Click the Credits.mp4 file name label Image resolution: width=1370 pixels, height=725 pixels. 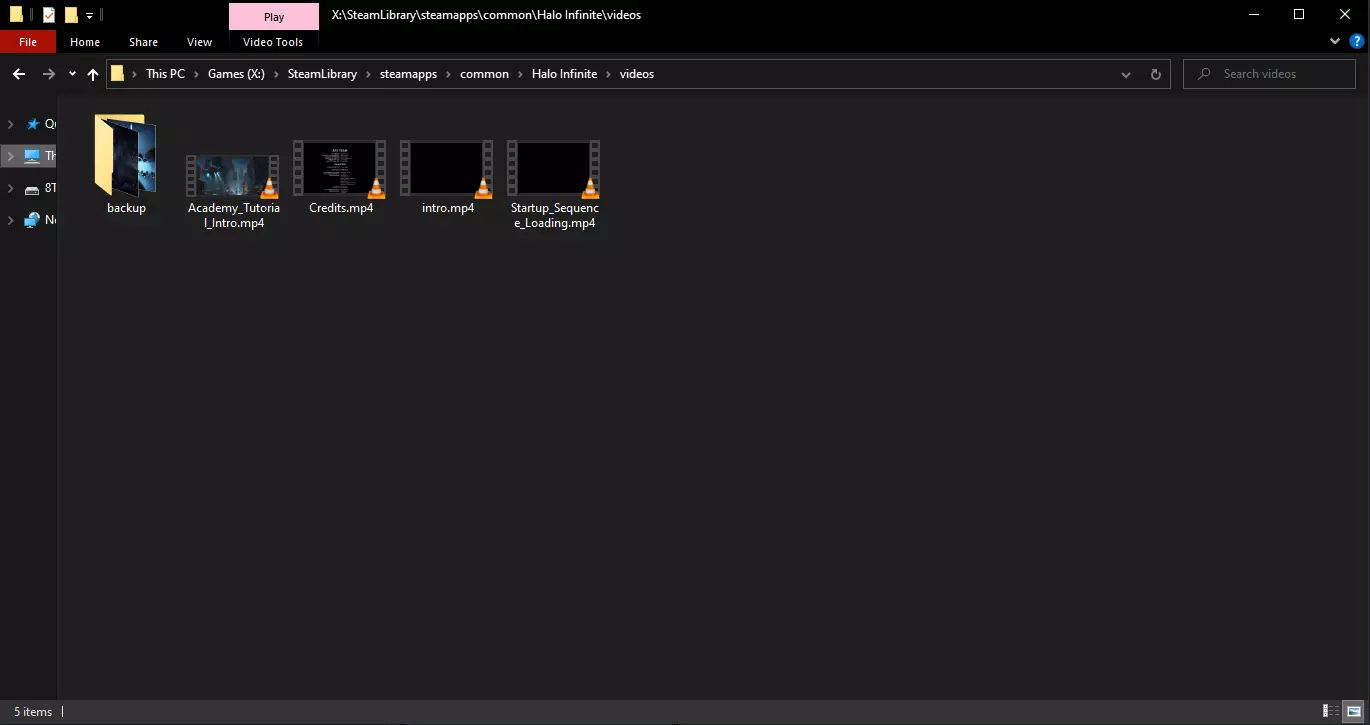point(341,208)
